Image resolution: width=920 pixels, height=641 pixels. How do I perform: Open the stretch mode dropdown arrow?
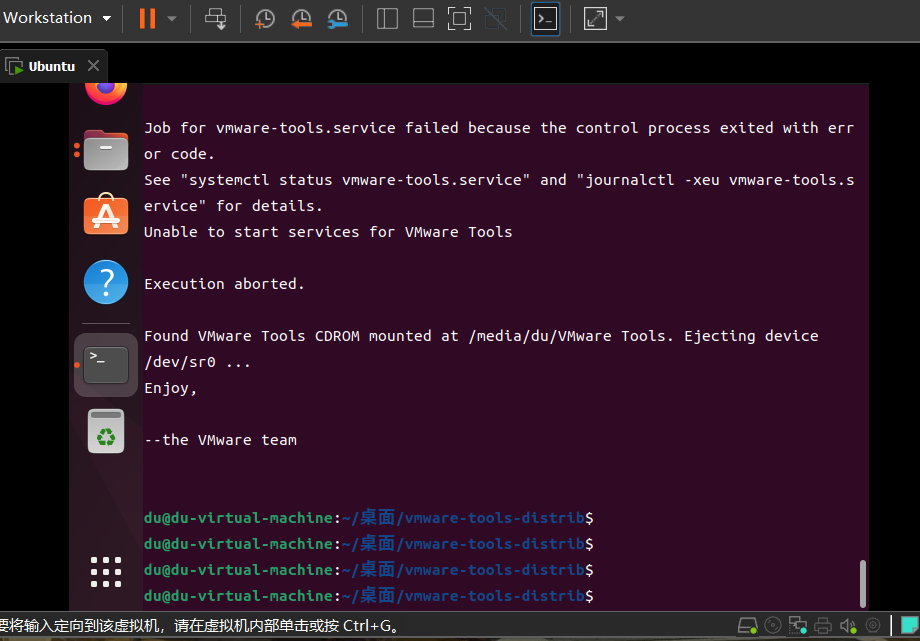[x=620, y=19]
